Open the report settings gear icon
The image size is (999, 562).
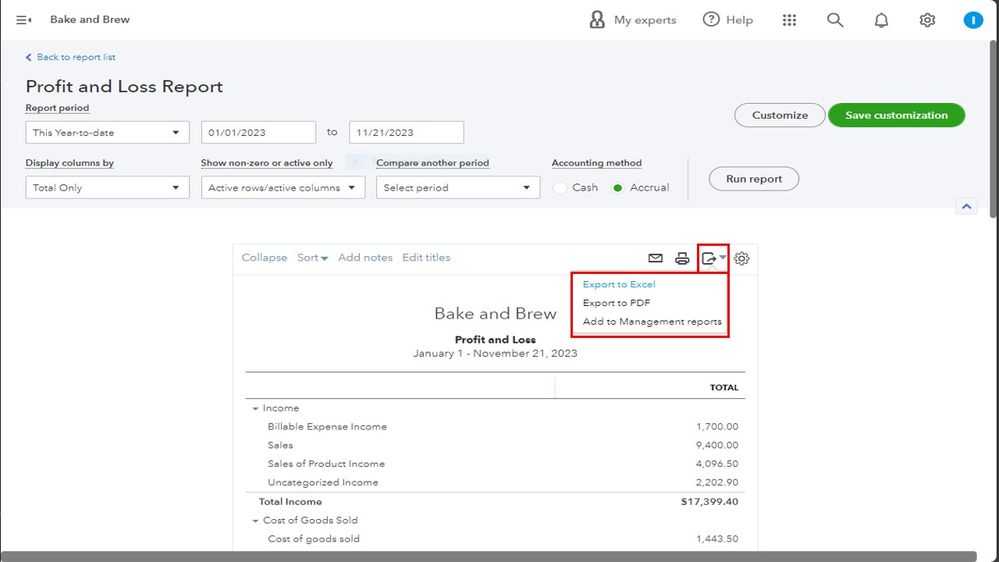click(x=742, y=258)
